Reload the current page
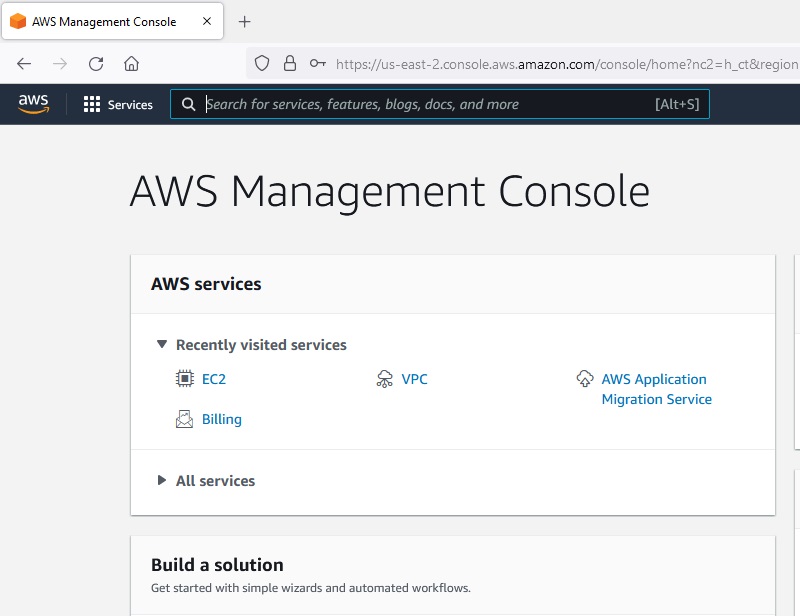 click(x=96, y=63)
